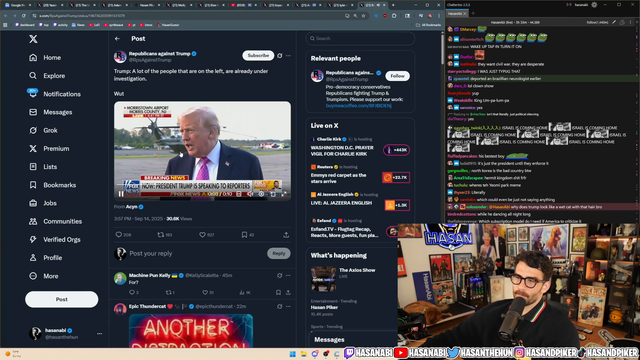The image size is (640, 360).
Task: Click the Jobs briefcase icon
Action: click(33, 203)
